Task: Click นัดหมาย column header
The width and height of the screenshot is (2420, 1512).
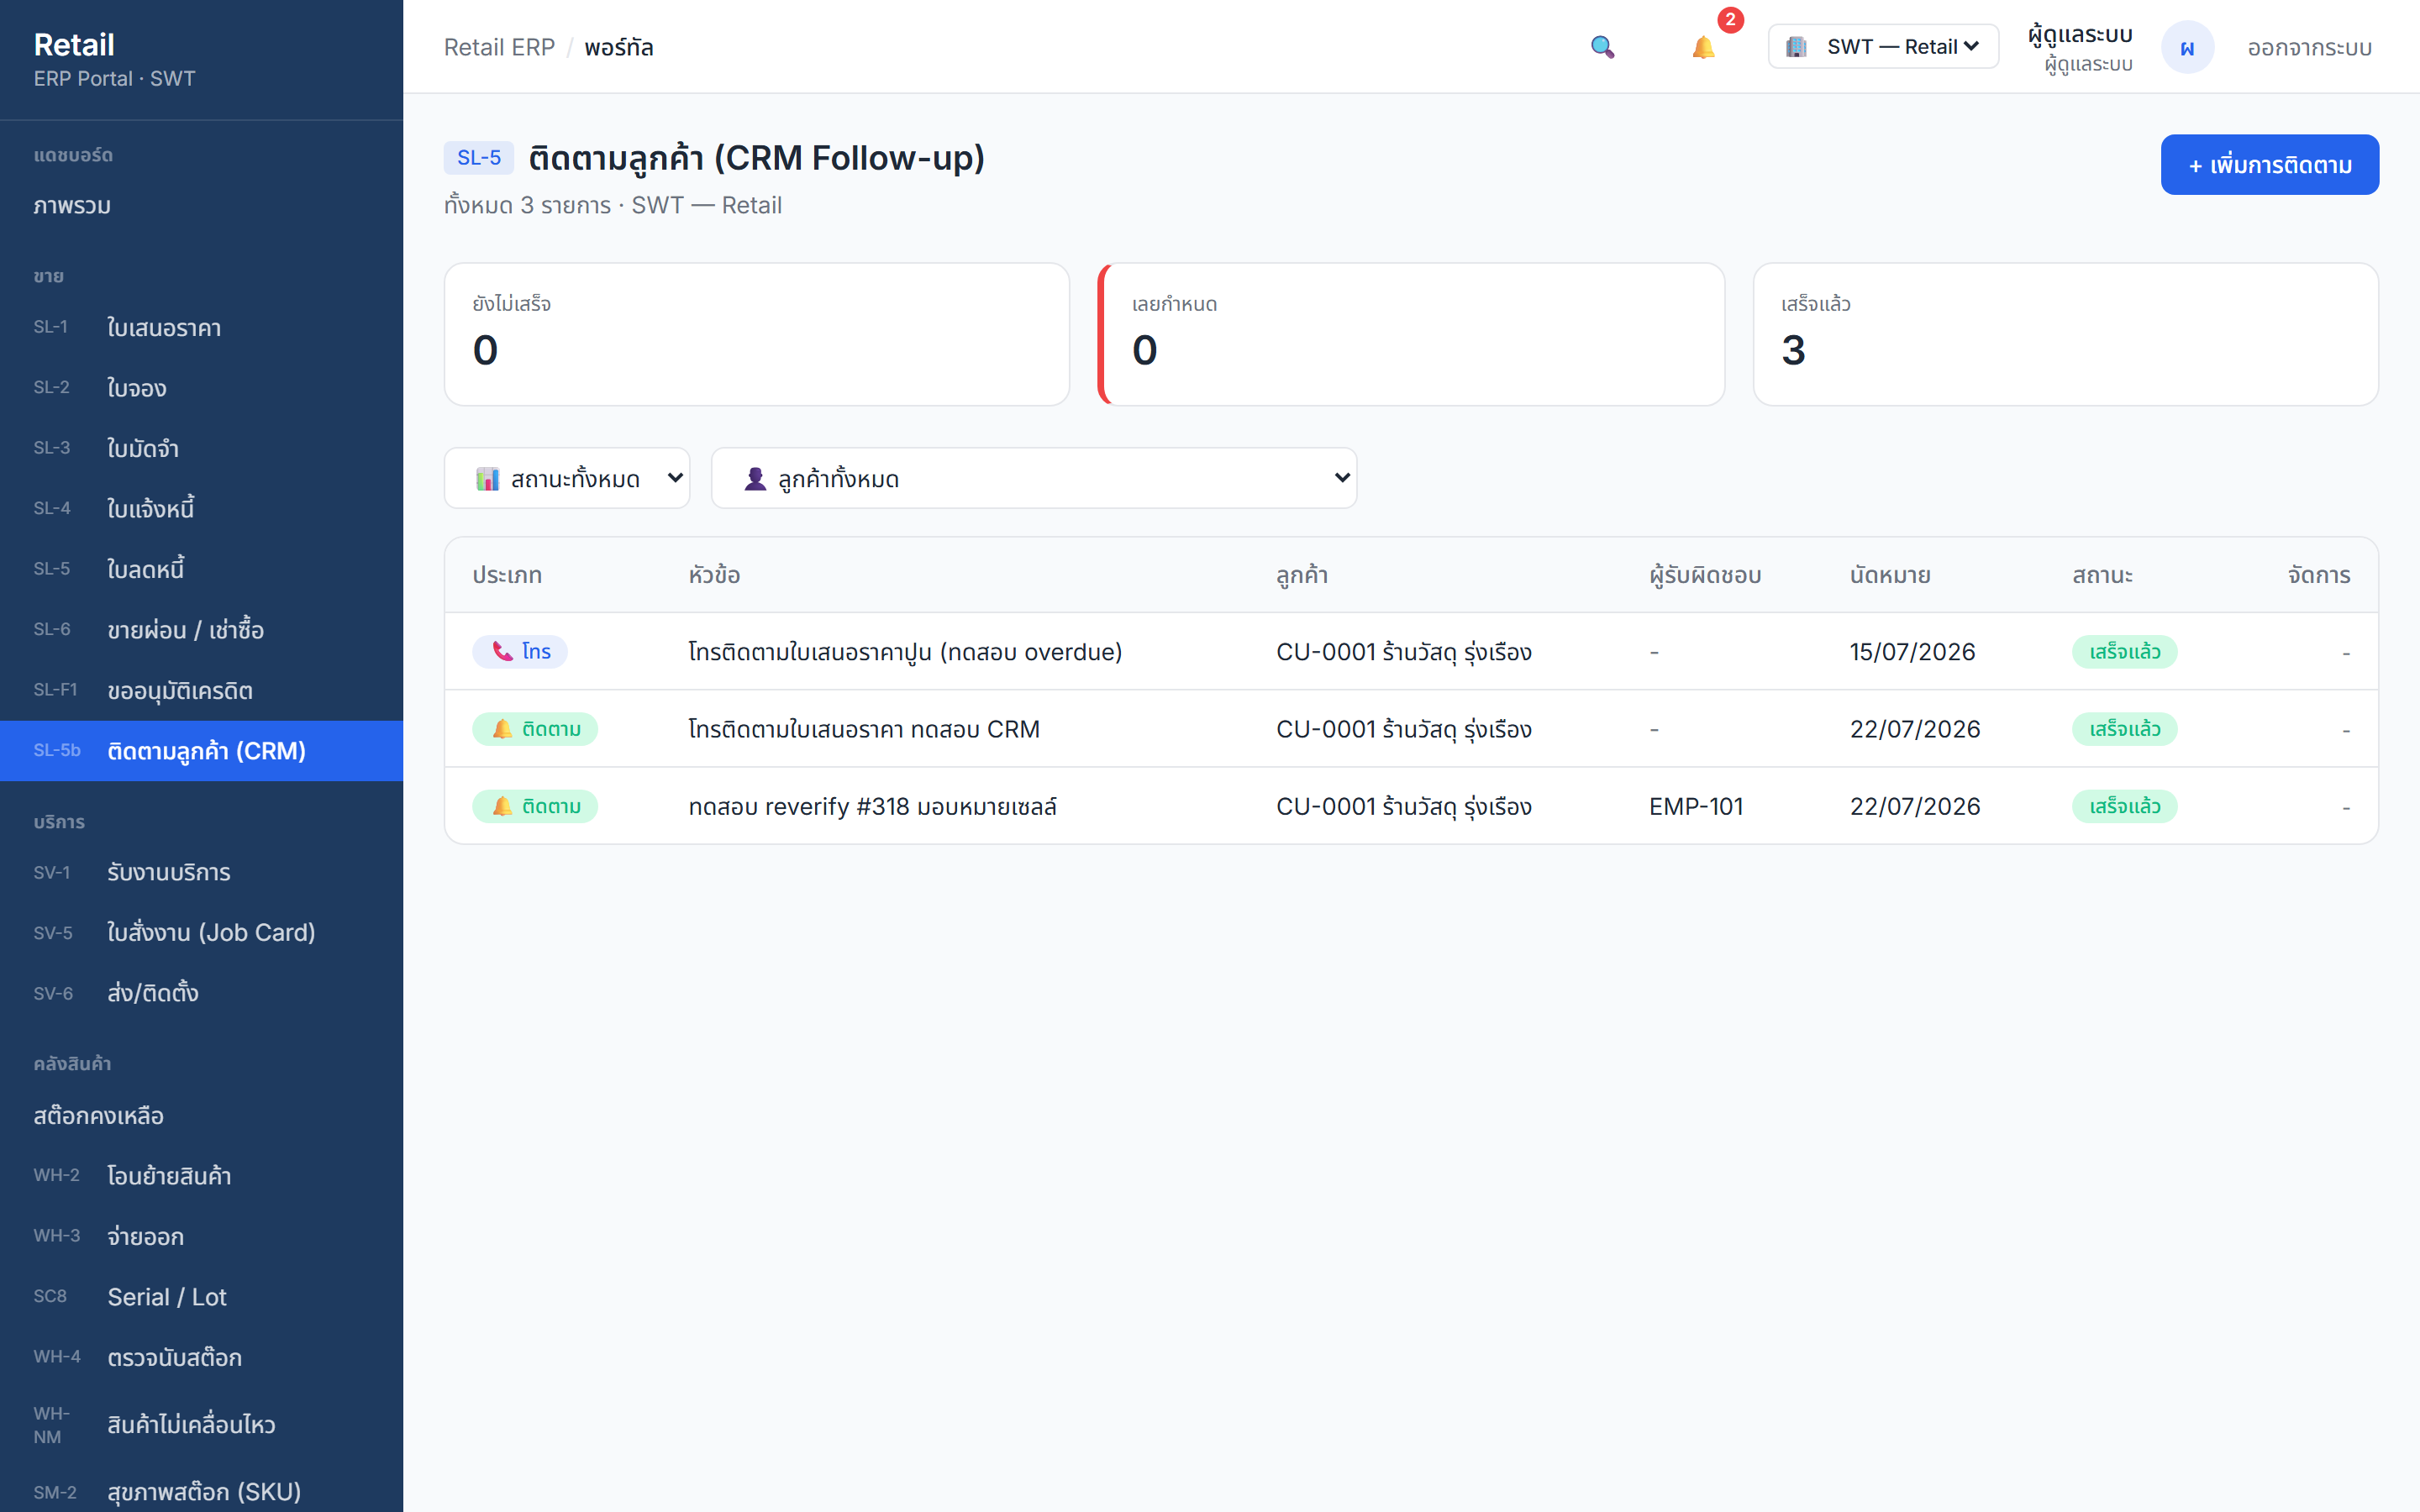Action: (x=1890, y=575)
